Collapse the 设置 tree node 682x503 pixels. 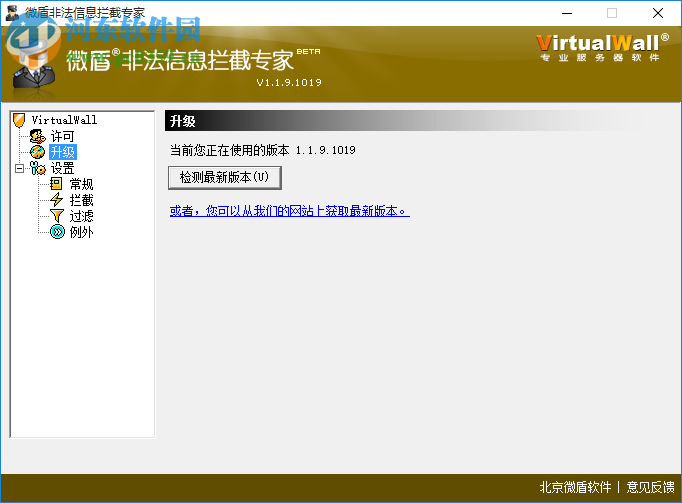(x=19, y=168)
